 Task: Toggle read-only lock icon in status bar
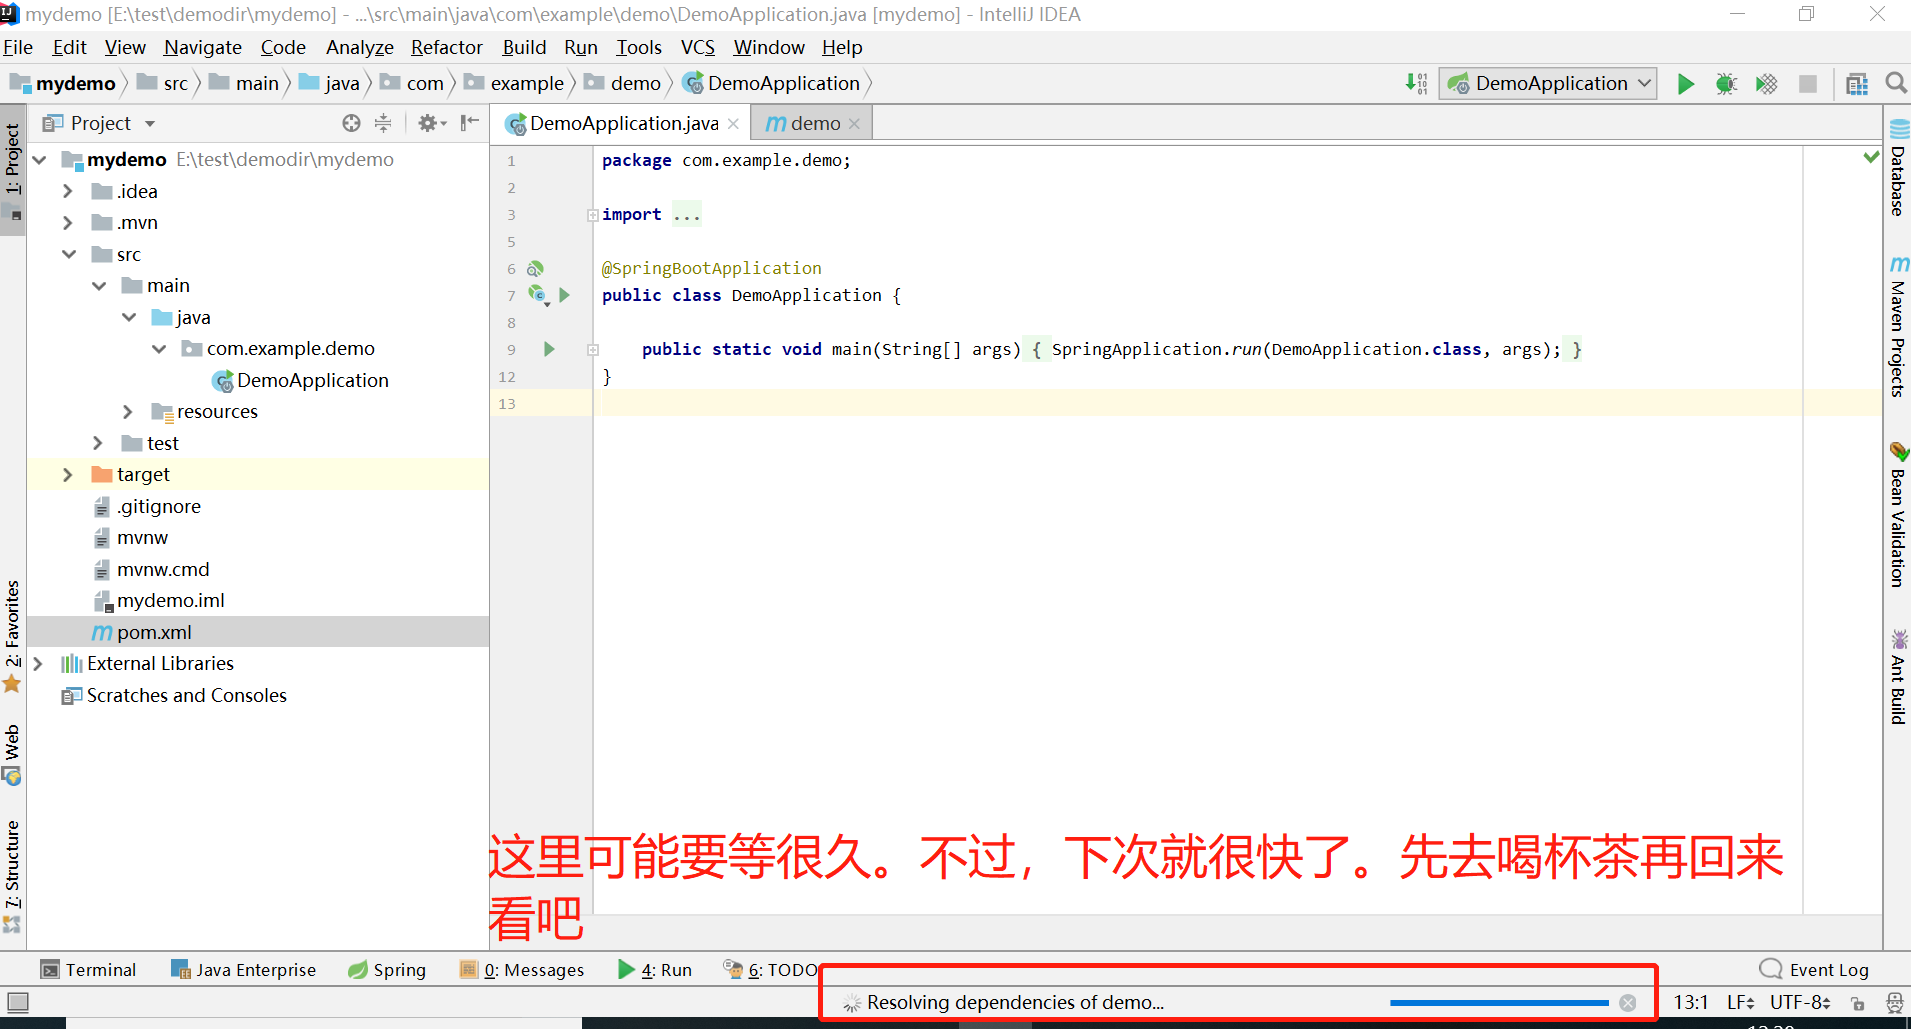point(1857,1003)
